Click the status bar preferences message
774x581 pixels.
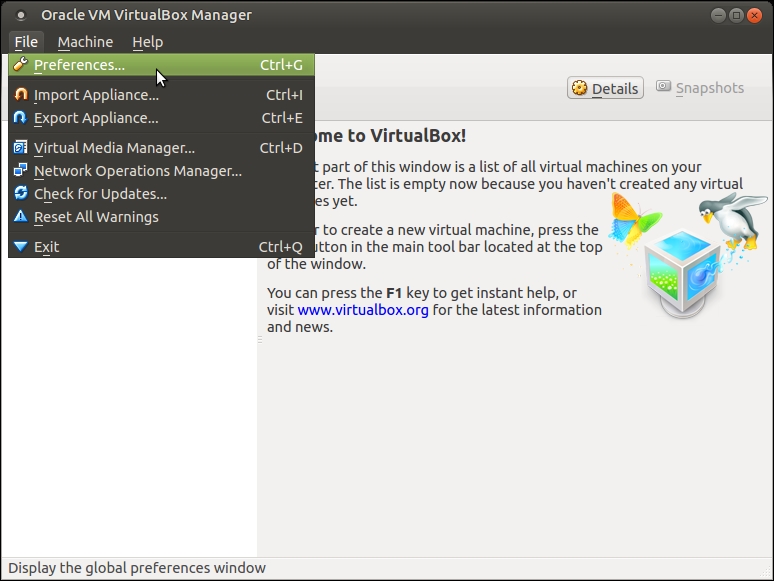point(137,568)
